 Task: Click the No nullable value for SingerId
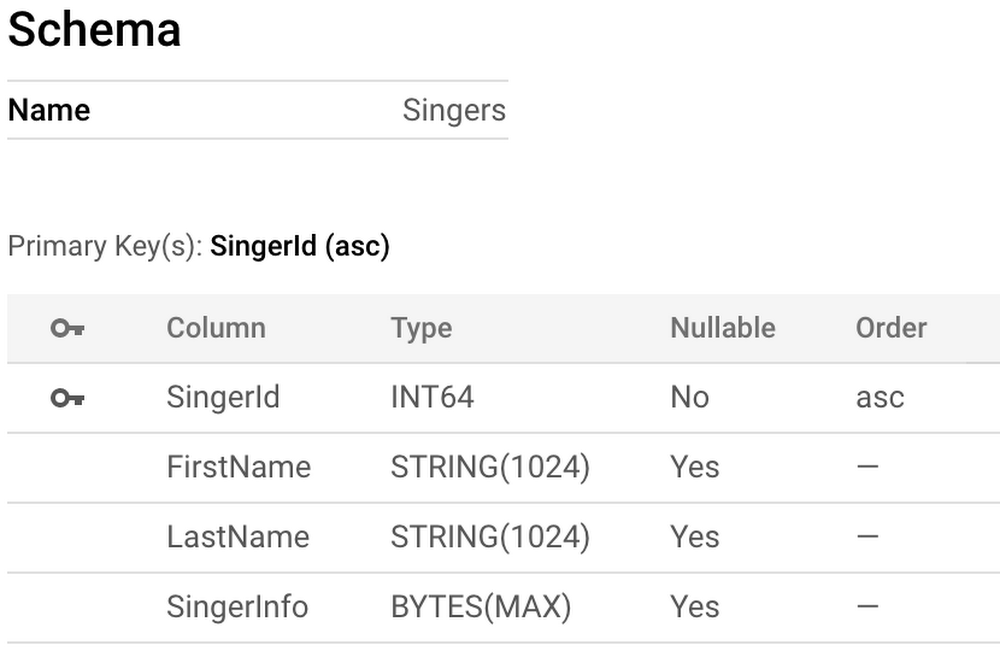(689, 397)
